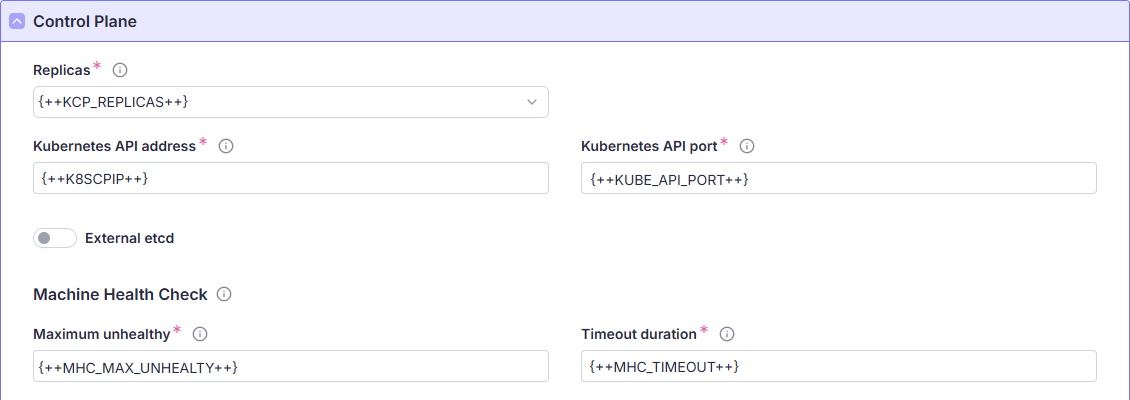The image size is (1130, 400).
Task: Click the Kubernetes API address label
Action: (114, 146)
